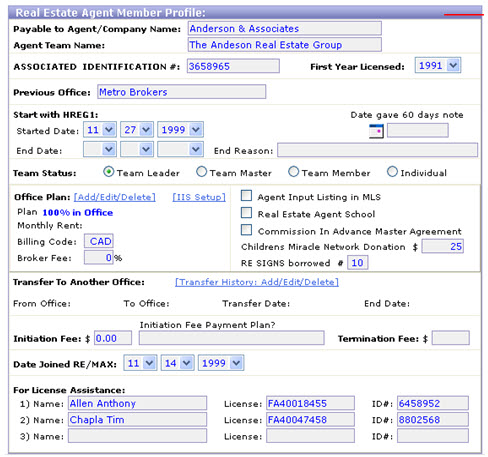Enable Real Estate Agent School checkbox
The image size is (488, 457).
[246, 213]
